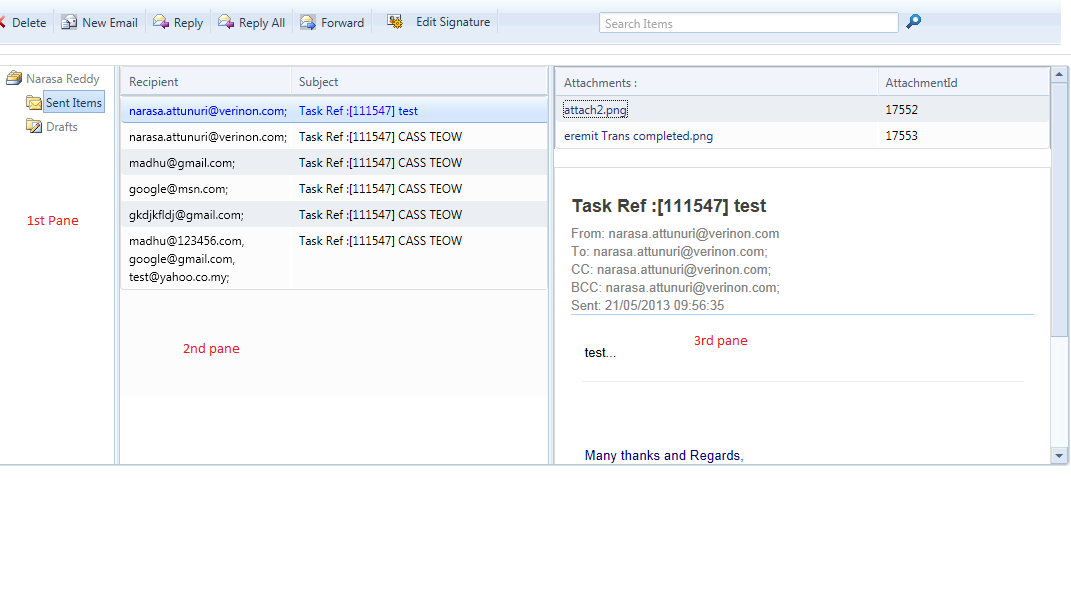The image size is (1071, 614).
Task: Click the Reply button label
Action: click(x=189, y=23)
